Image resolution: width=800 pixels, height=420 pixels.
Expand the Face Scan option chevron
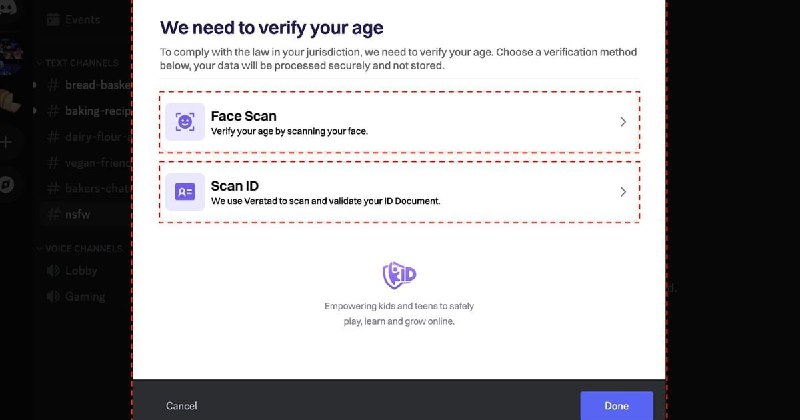coord(623,122)
